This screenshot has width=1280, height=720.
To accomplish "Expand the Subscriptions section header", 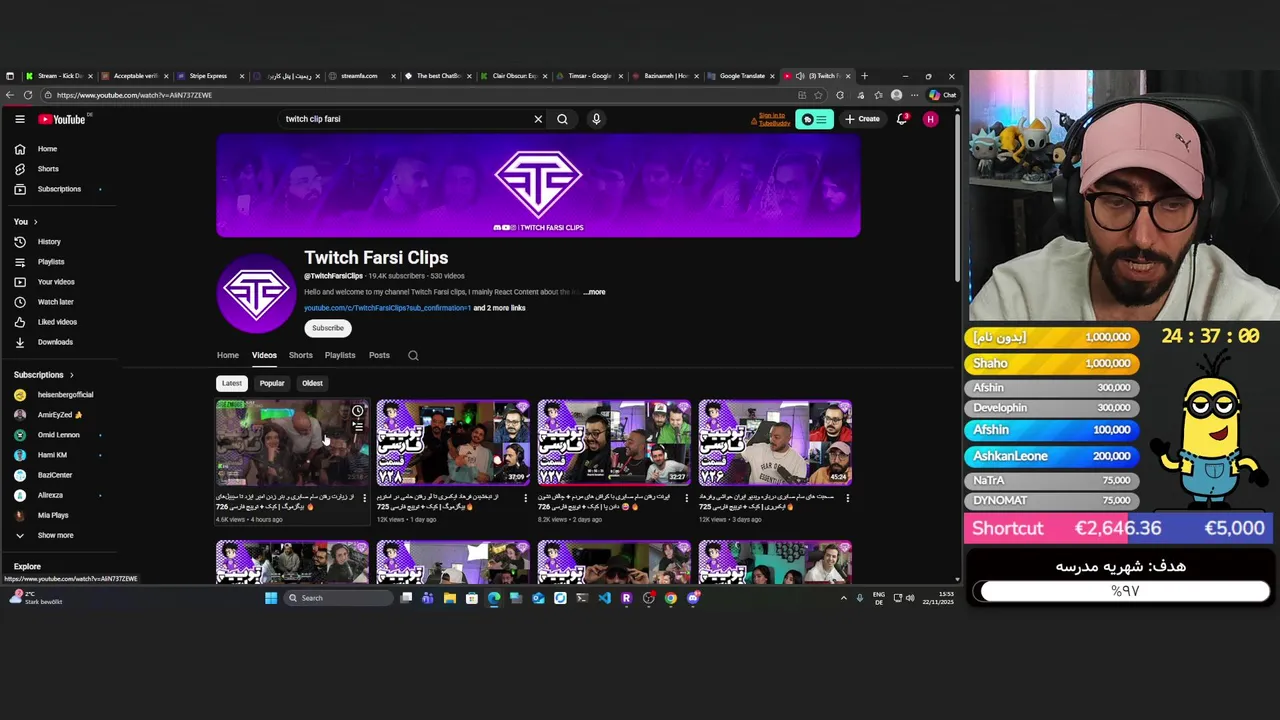I will point(44,375).
